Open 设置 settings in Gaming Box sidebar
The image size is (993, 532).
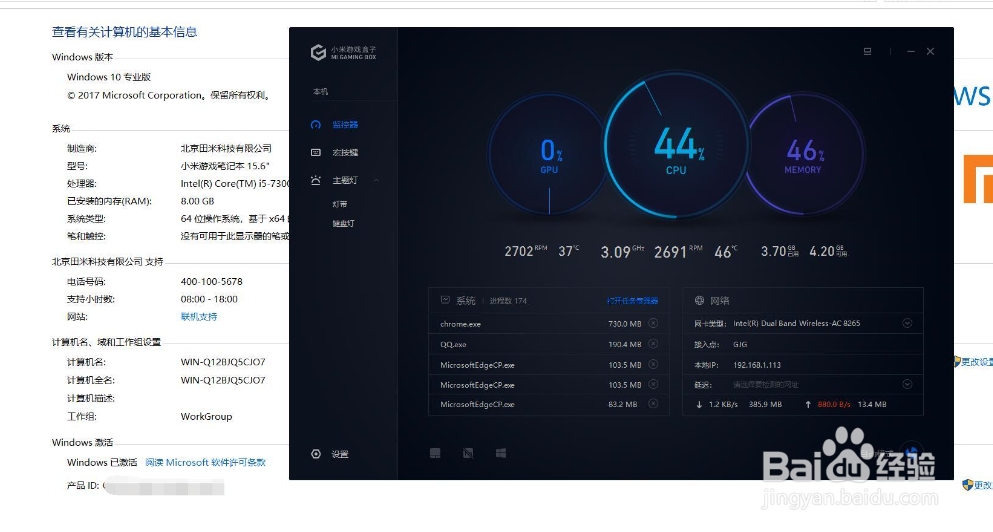[x=340, y=454]
